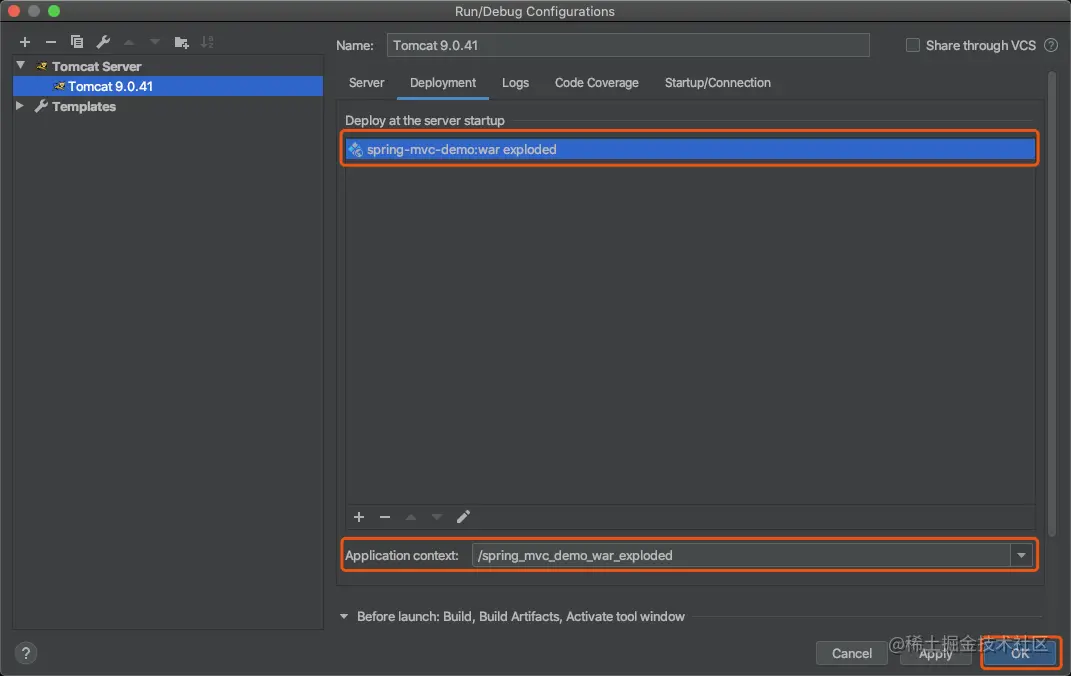
Task: Edit the selected artifact with the pencil
Action: pos(463,517)
